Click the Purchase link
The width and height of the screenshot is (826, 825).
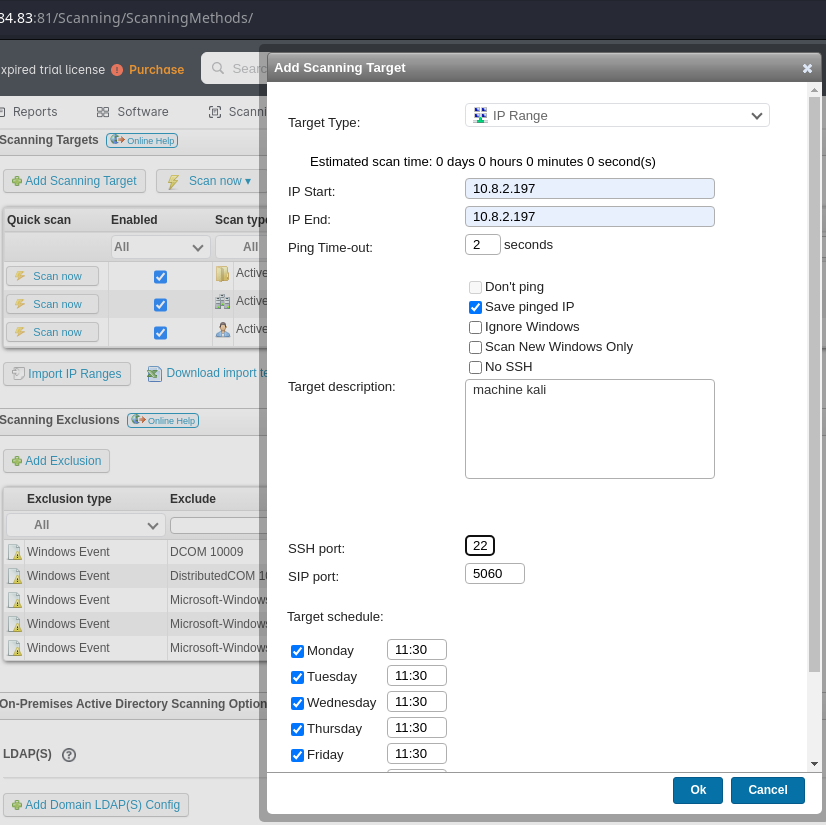coord(156,70)
